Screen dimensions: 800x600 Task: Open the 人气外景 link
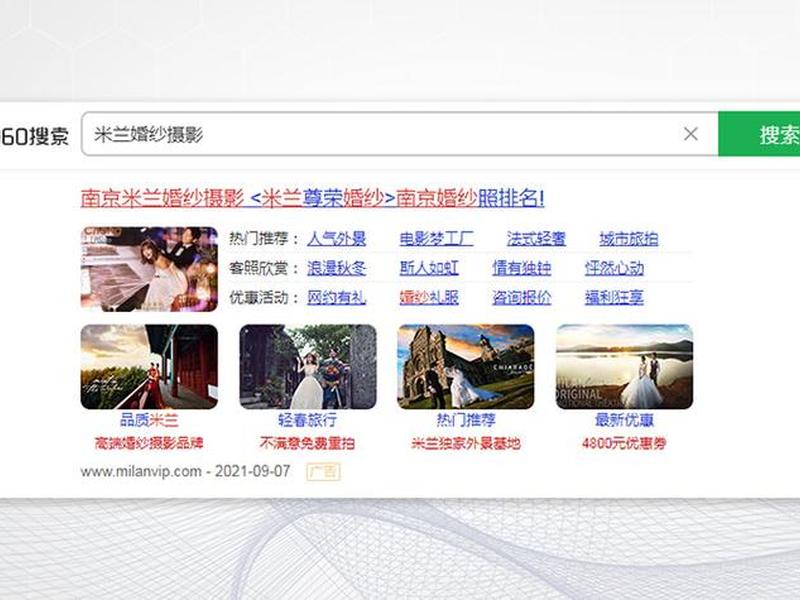click(x=337, y=238)
